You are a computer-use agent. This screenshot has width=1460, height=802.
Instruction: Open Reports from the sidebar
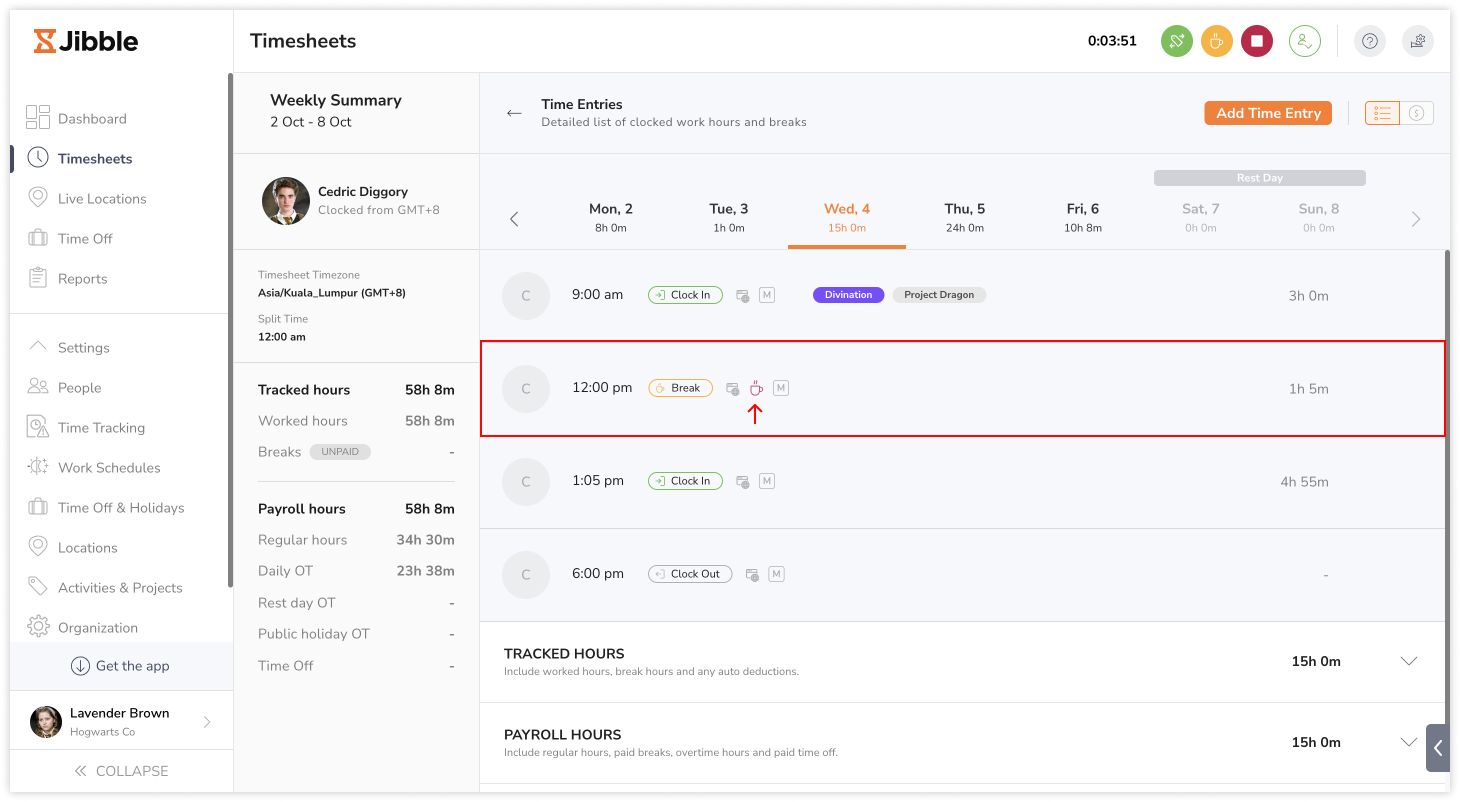pos(80,278)
